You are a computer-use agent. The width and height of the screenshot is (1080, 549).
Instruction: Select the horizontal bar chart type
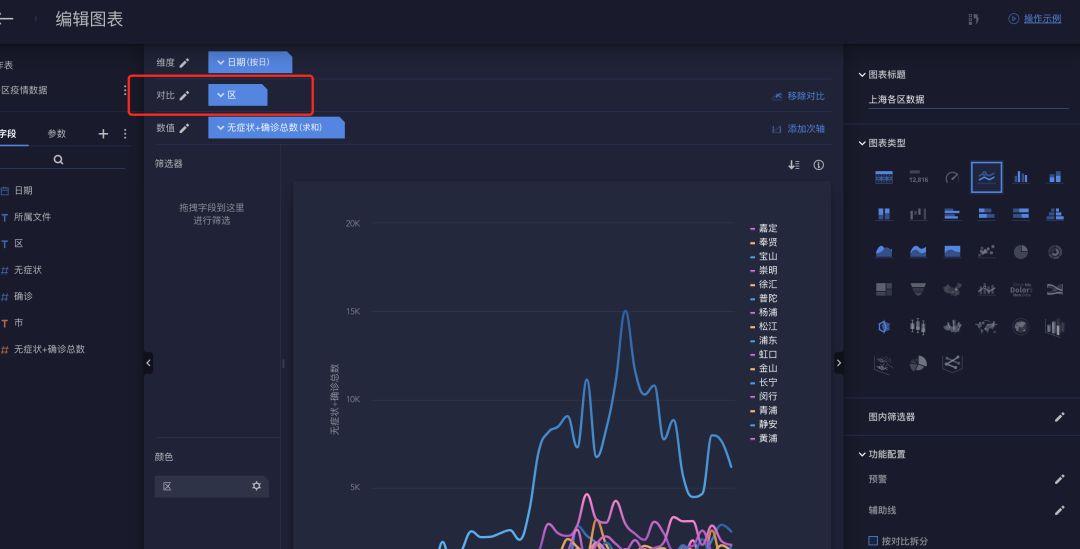click(x=952, y=214)
